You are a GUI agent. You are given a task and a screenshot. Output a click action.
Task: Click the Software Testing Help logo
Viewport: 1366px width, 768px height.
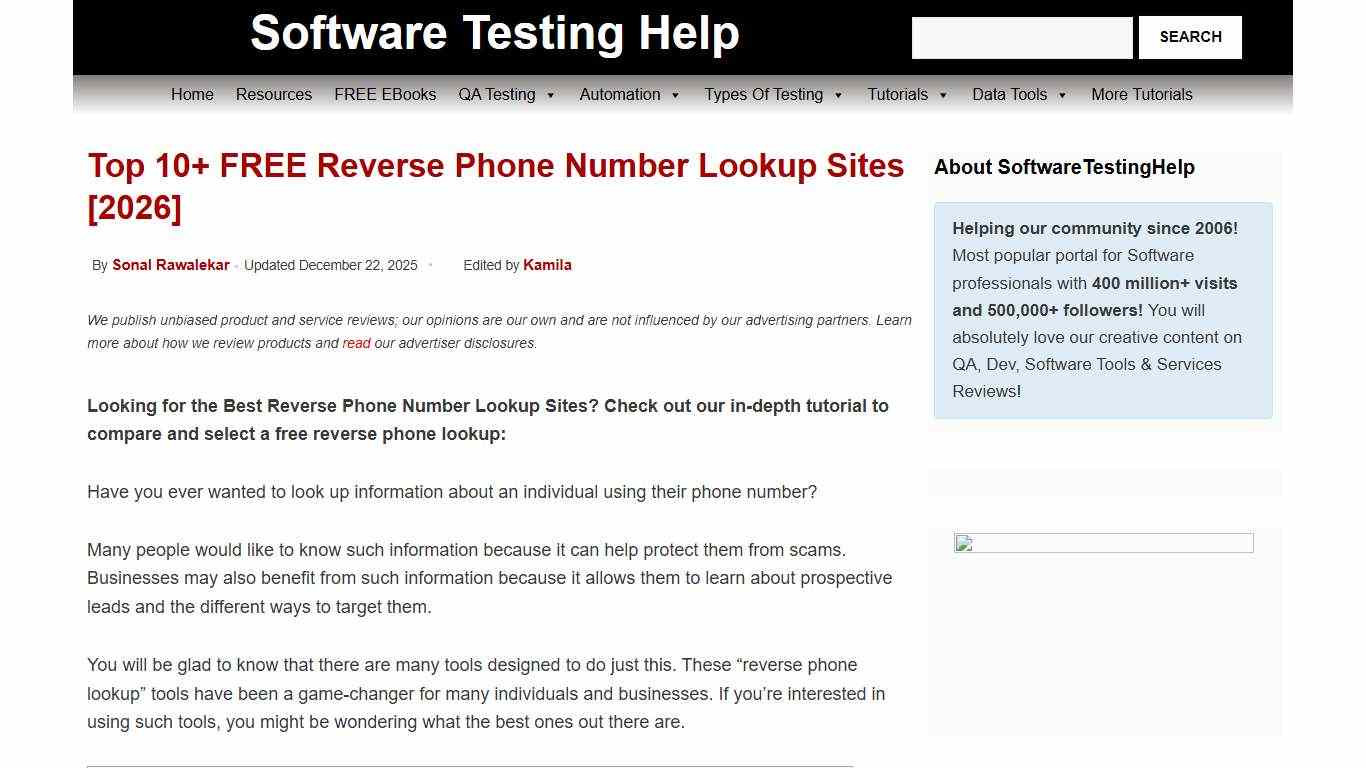496,33
